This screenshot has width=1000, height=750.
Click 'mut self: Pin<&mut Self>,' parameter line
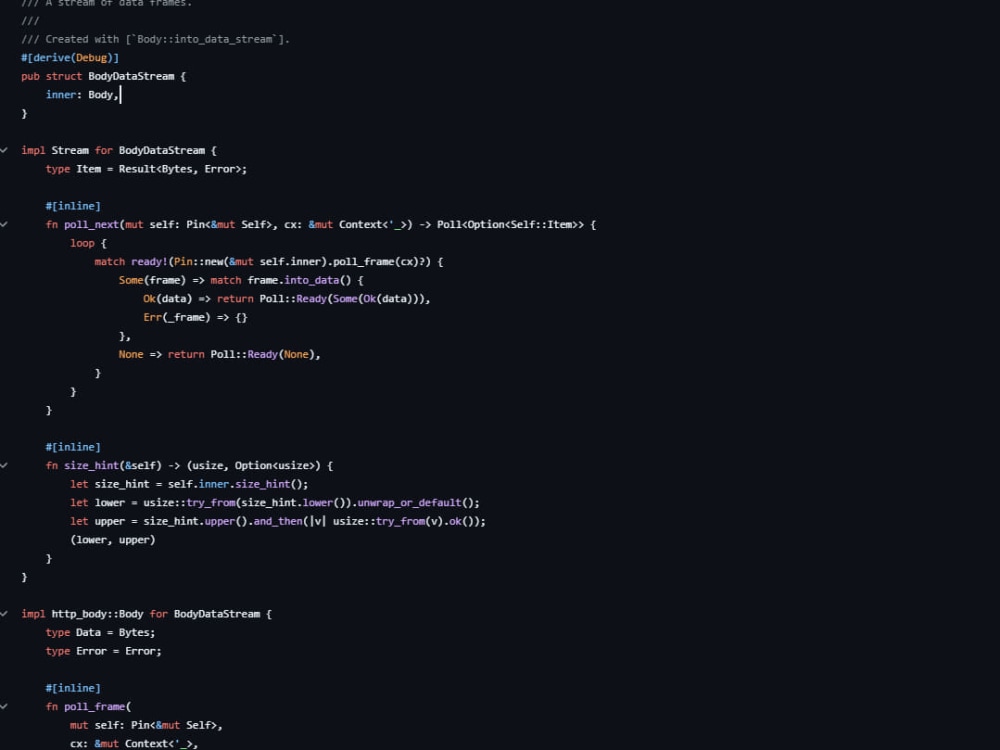click(146, 725)
